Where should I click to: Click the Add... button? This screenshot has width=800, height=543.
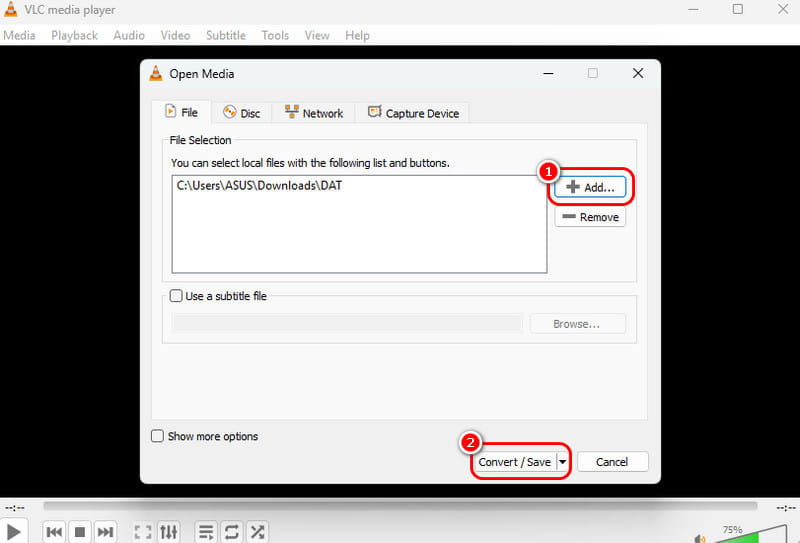(590, 187)
